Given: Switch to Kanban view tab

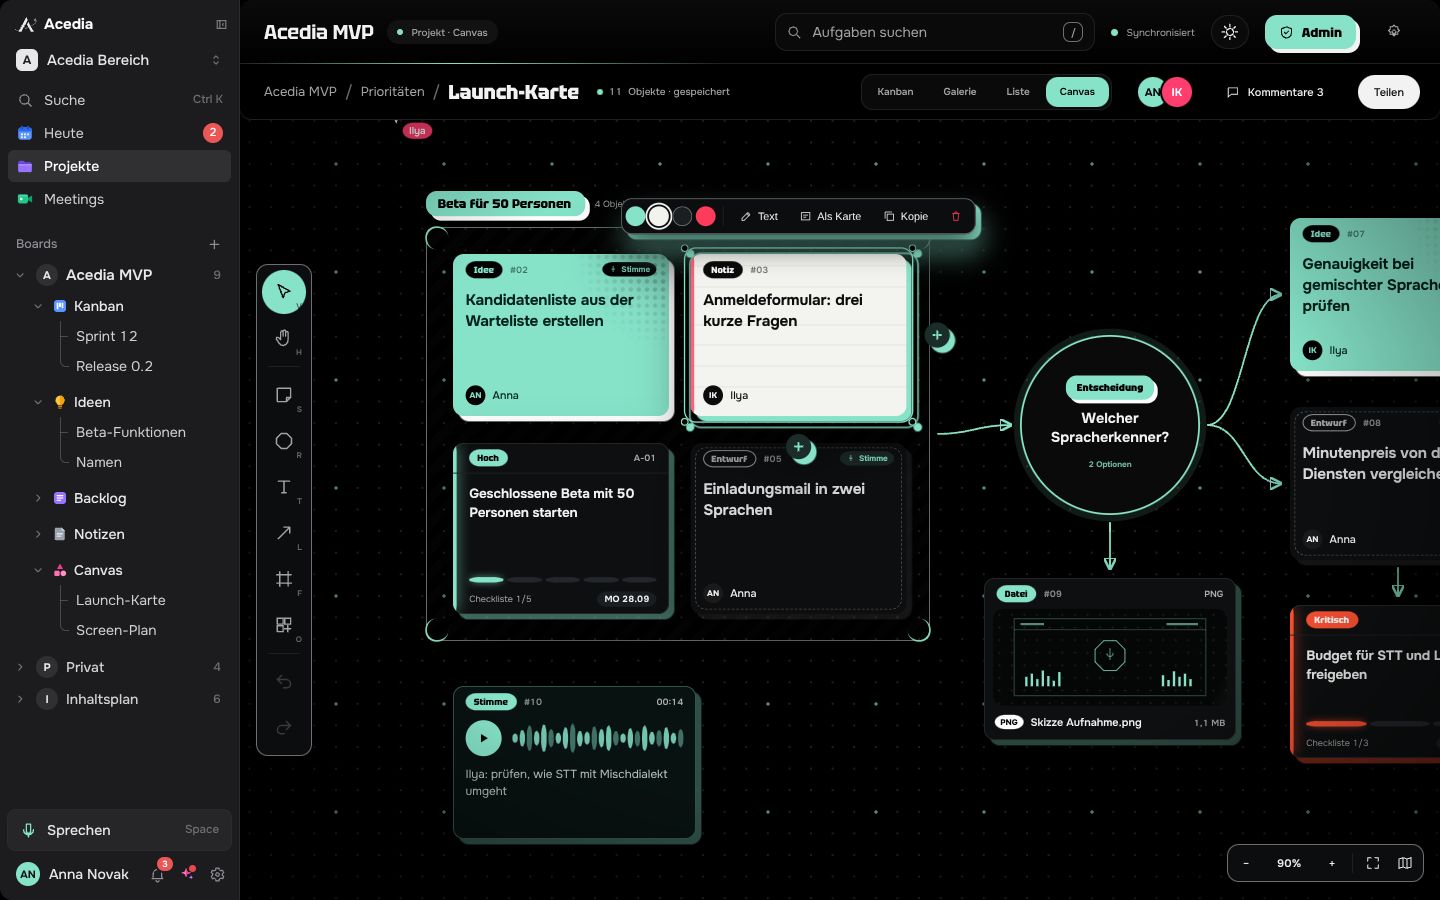Looking at the screenshot, I should click(895, 92).
